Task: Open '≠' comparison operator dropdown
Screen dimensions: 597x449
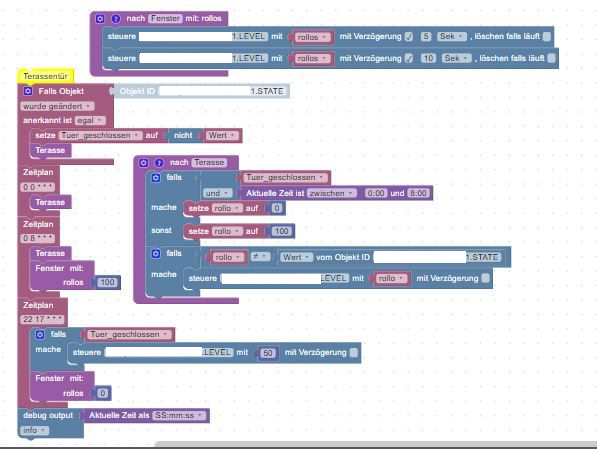Action: click(x=260, y=257)
